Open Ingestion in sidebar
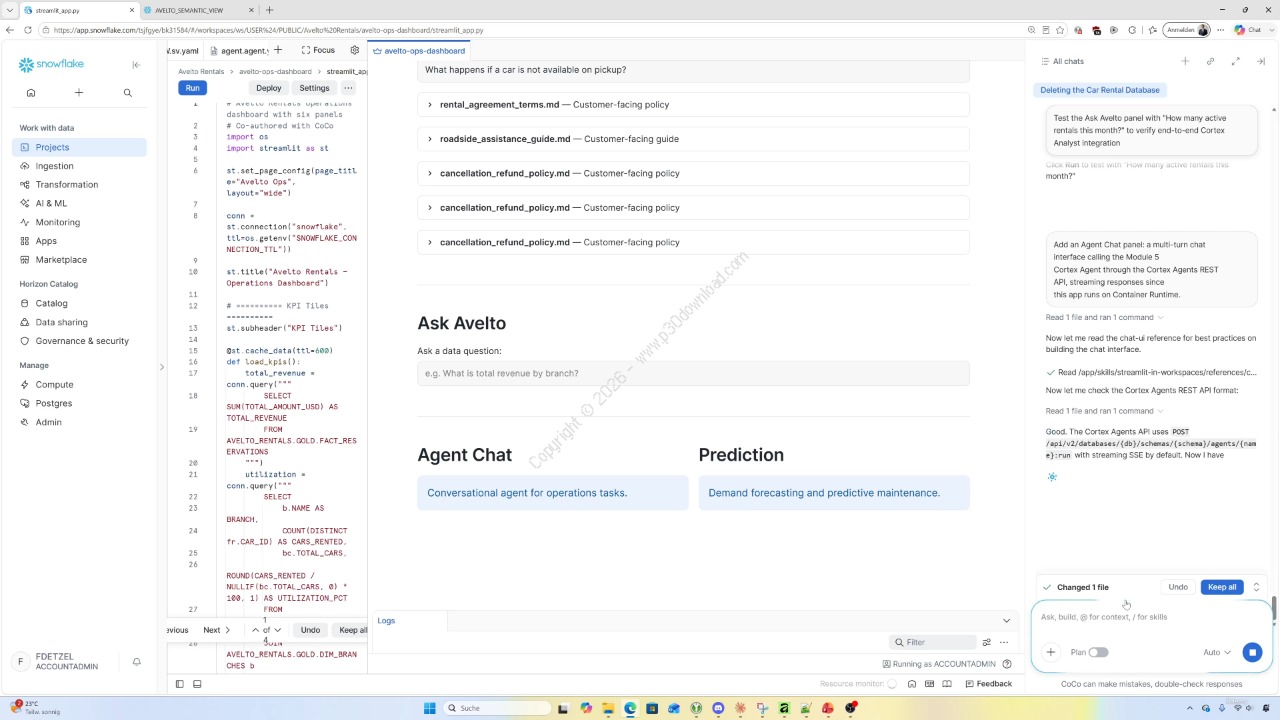 pos(79,166)
